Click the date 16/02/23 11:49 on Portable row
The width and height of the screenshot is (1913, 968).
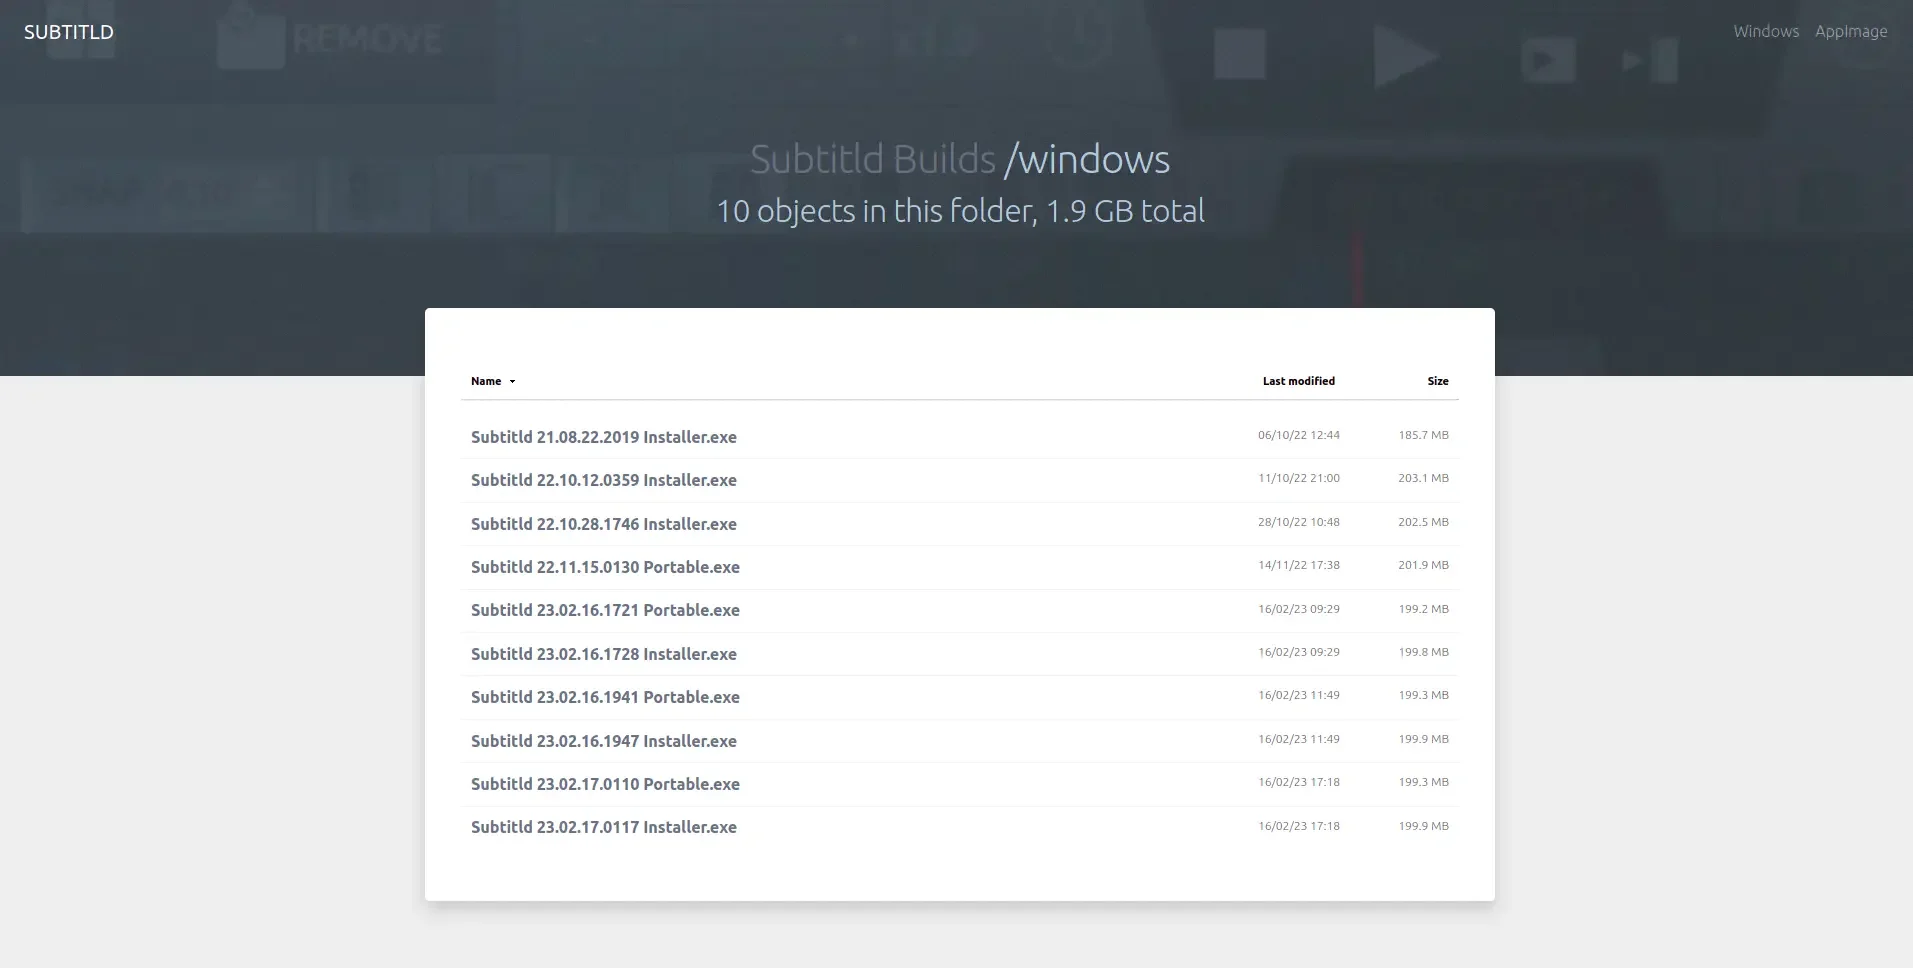tap(1298, 695)
